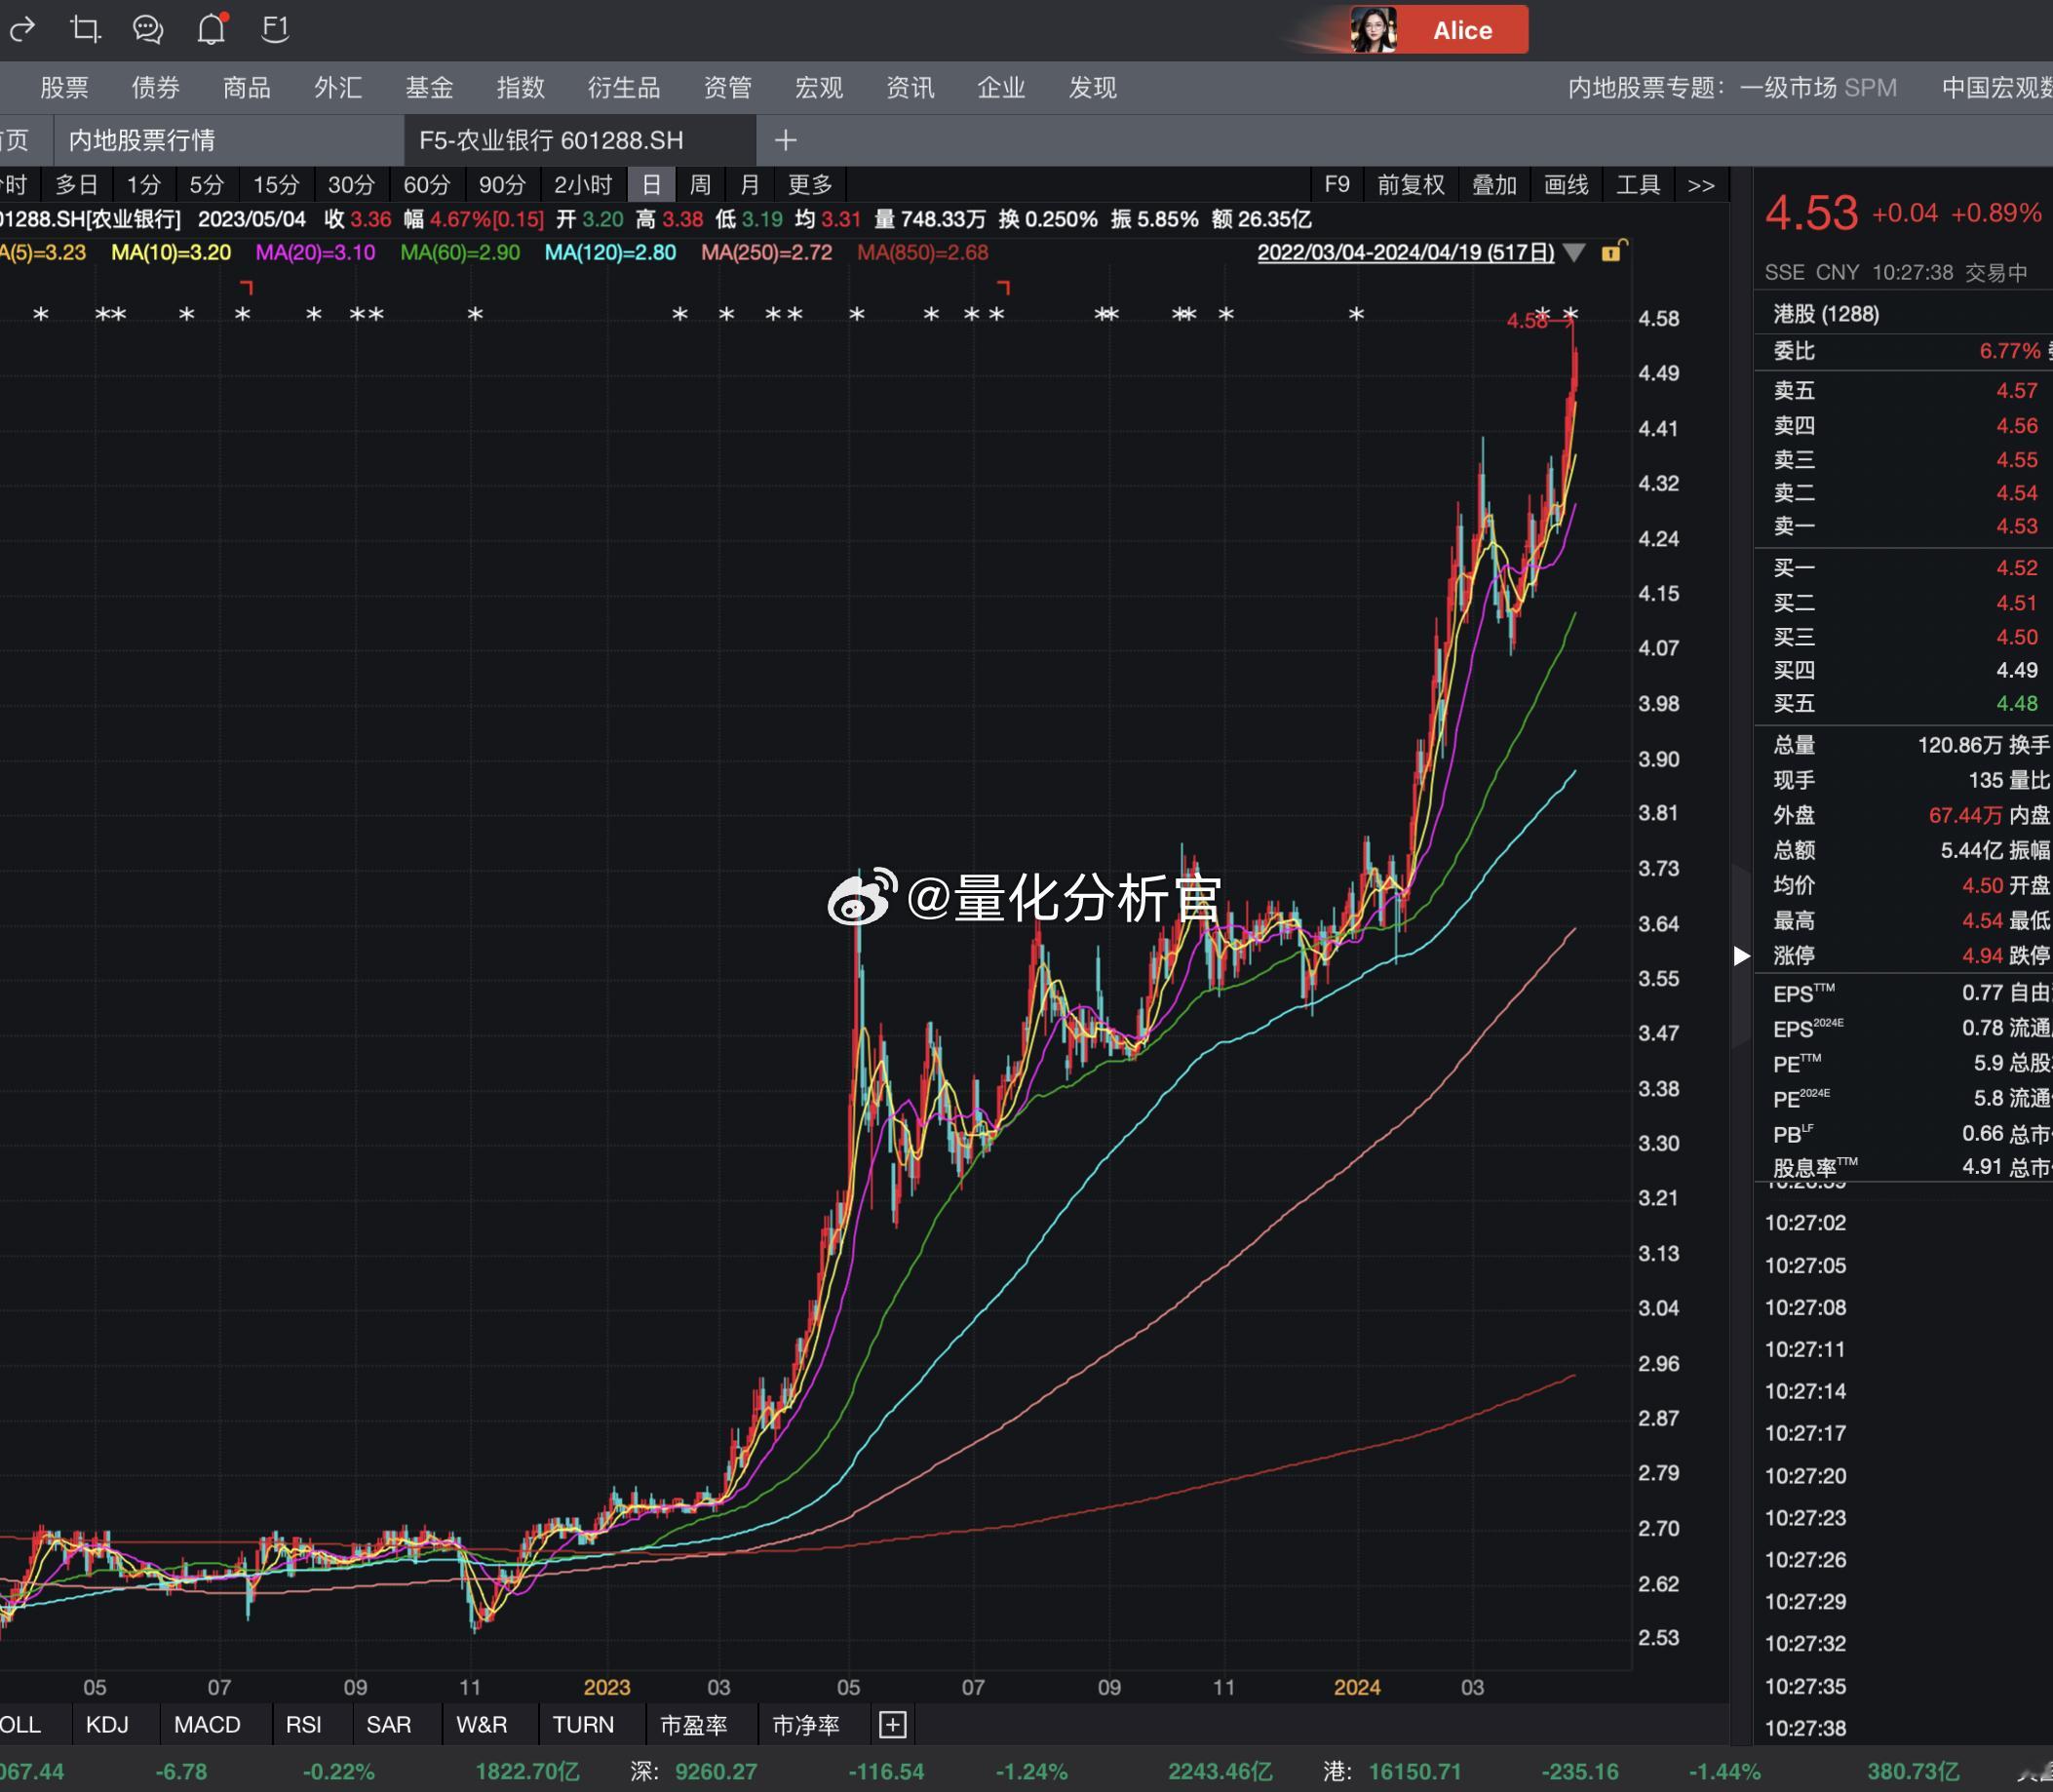Open 基金 menu
2053x1792 pixels.
pos(430,88)
